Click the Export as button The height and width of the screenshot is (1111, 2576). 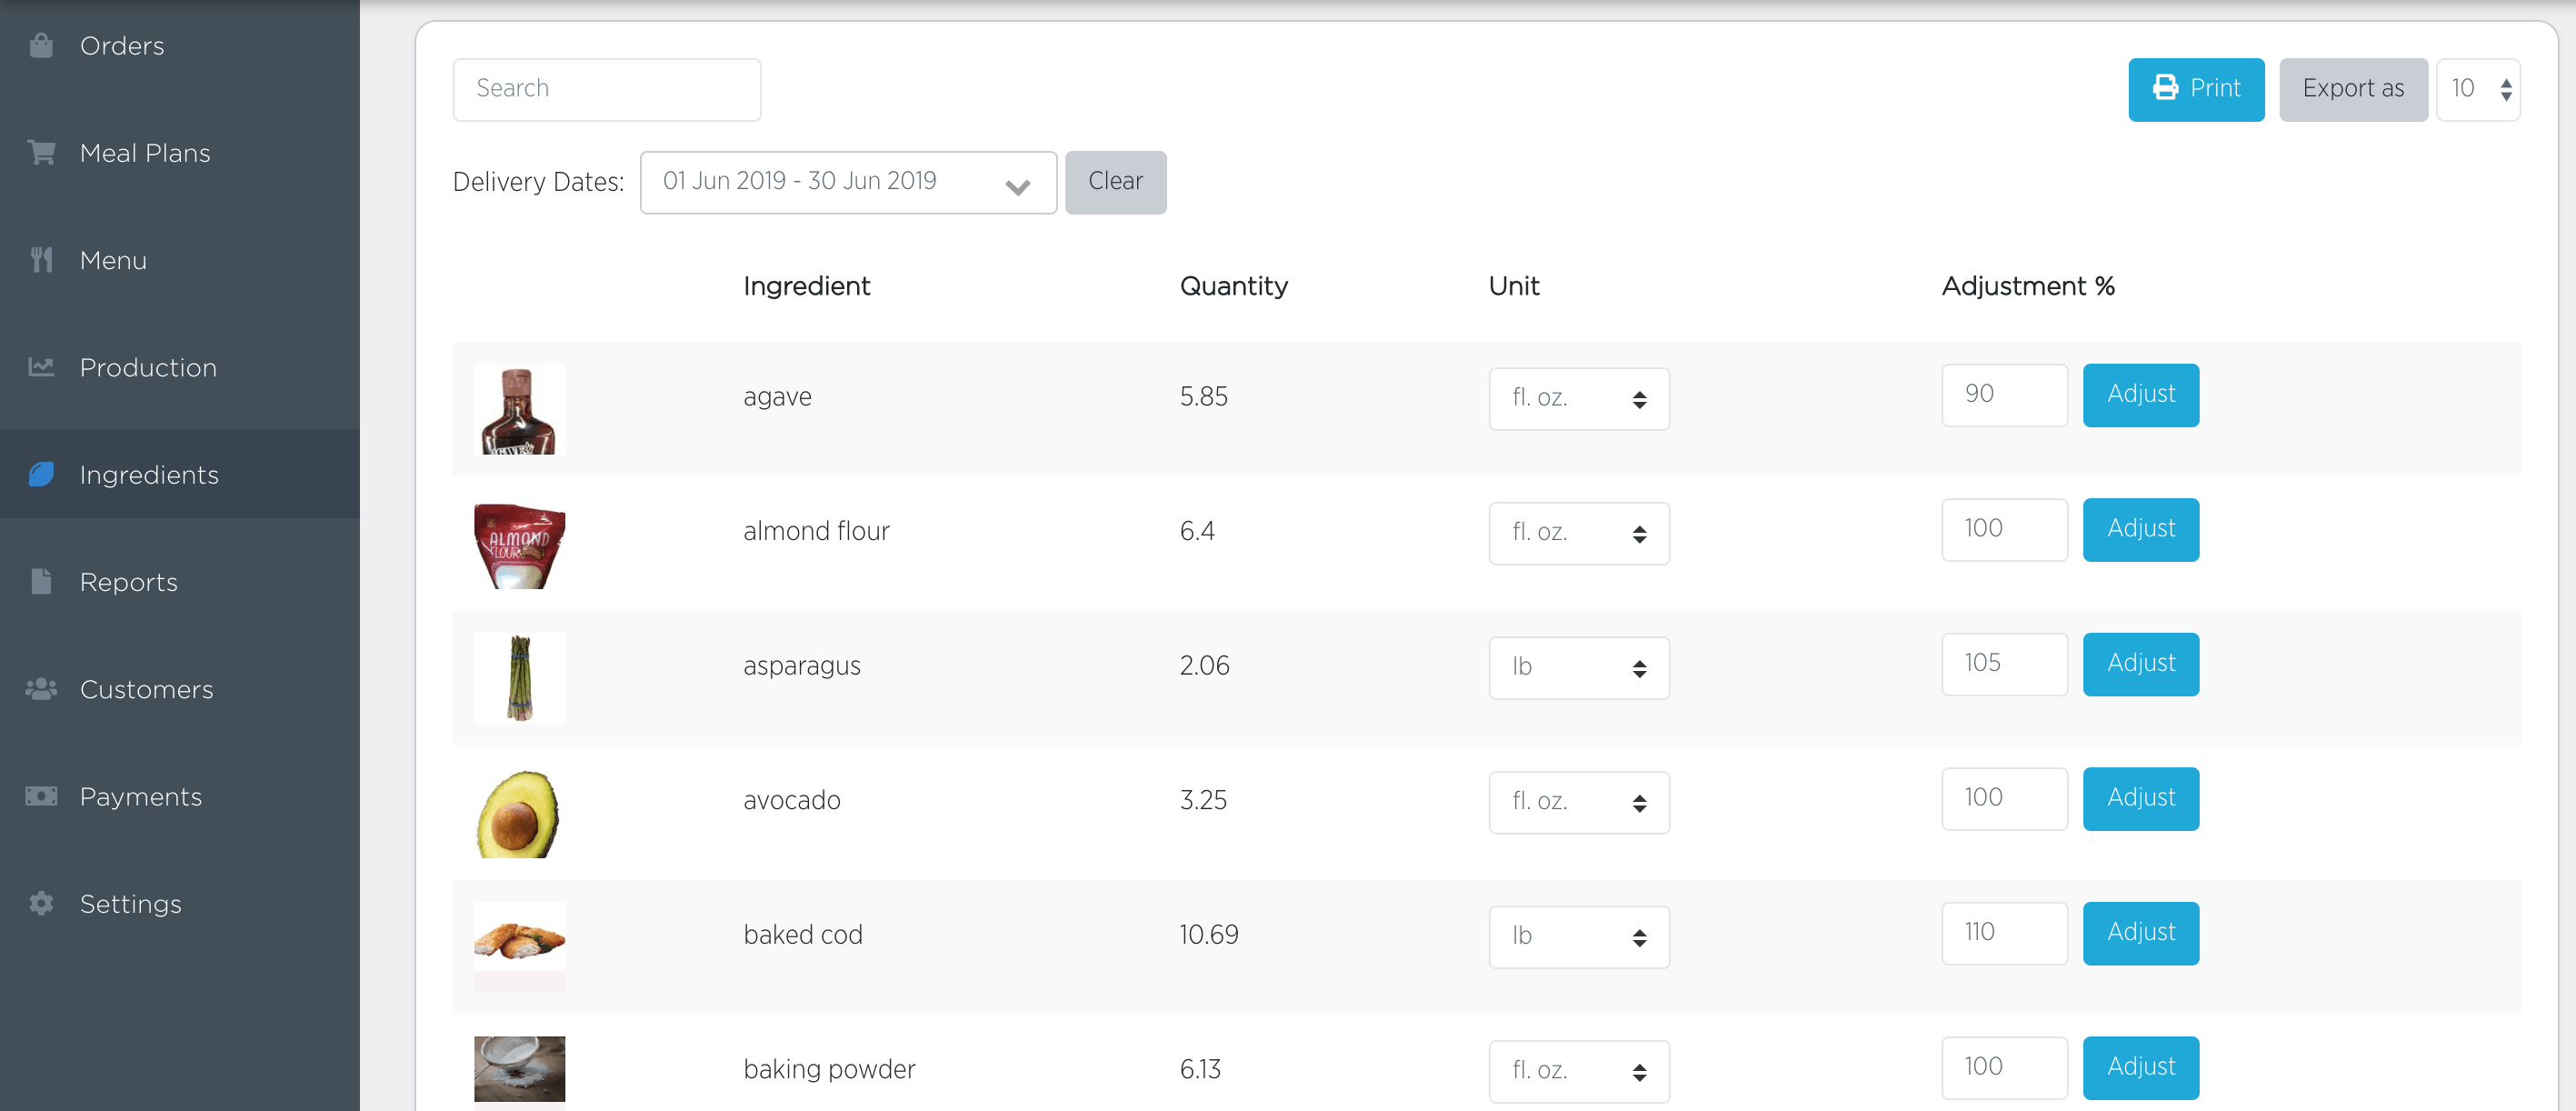point(2352,89)
